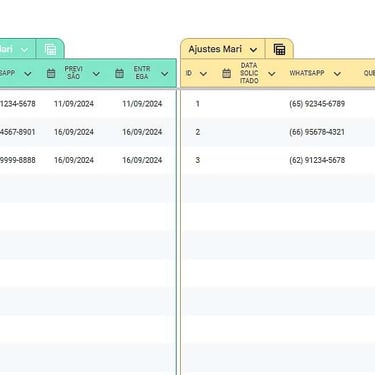This screenshot has width=375, height=375.
Task: Click empty DATA SOLICITADO cell in row 1
Action: click(249, 104)
